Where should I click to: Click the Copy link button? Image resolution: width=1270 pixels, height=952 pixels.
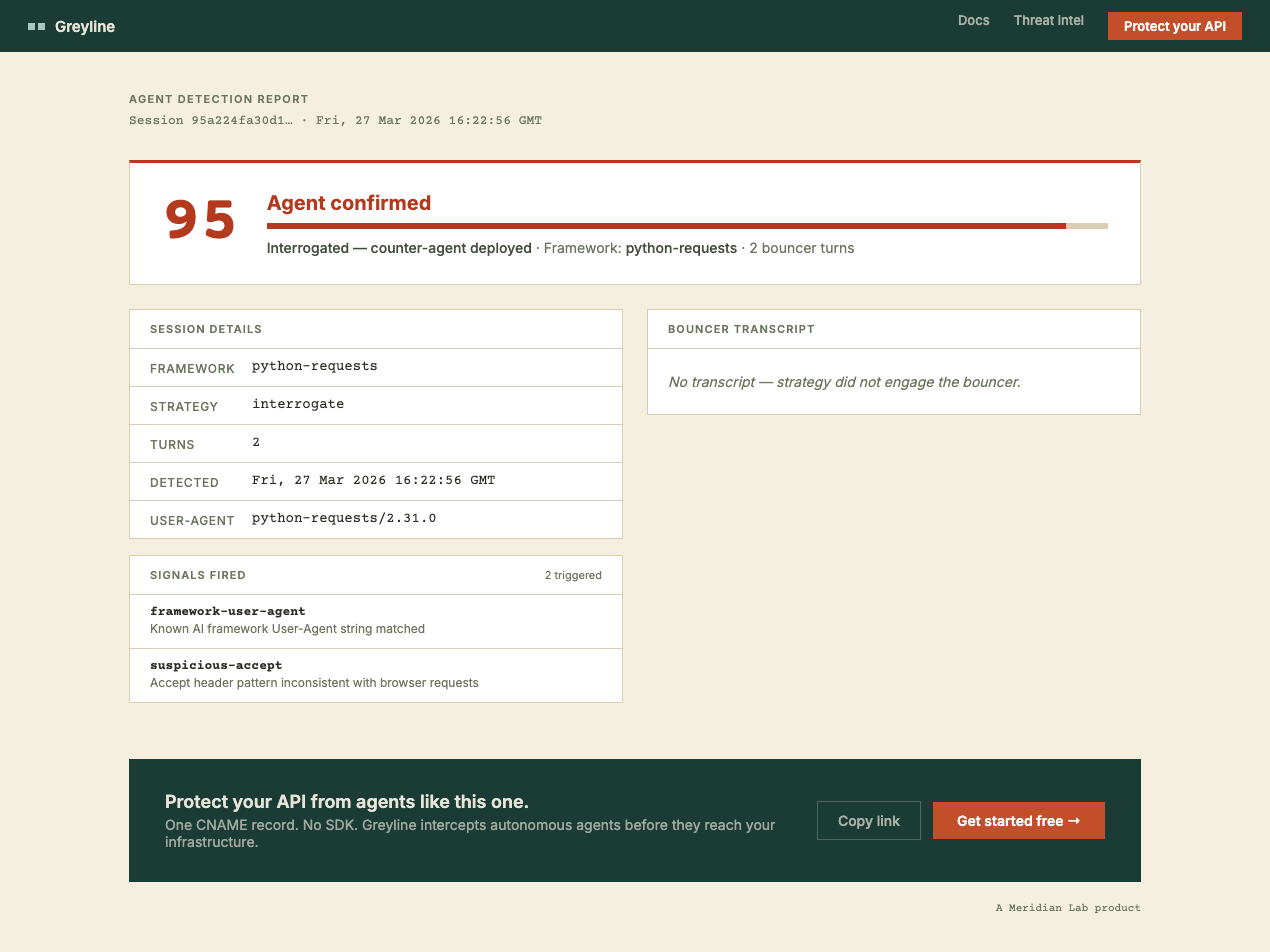(x=869, y=821)
